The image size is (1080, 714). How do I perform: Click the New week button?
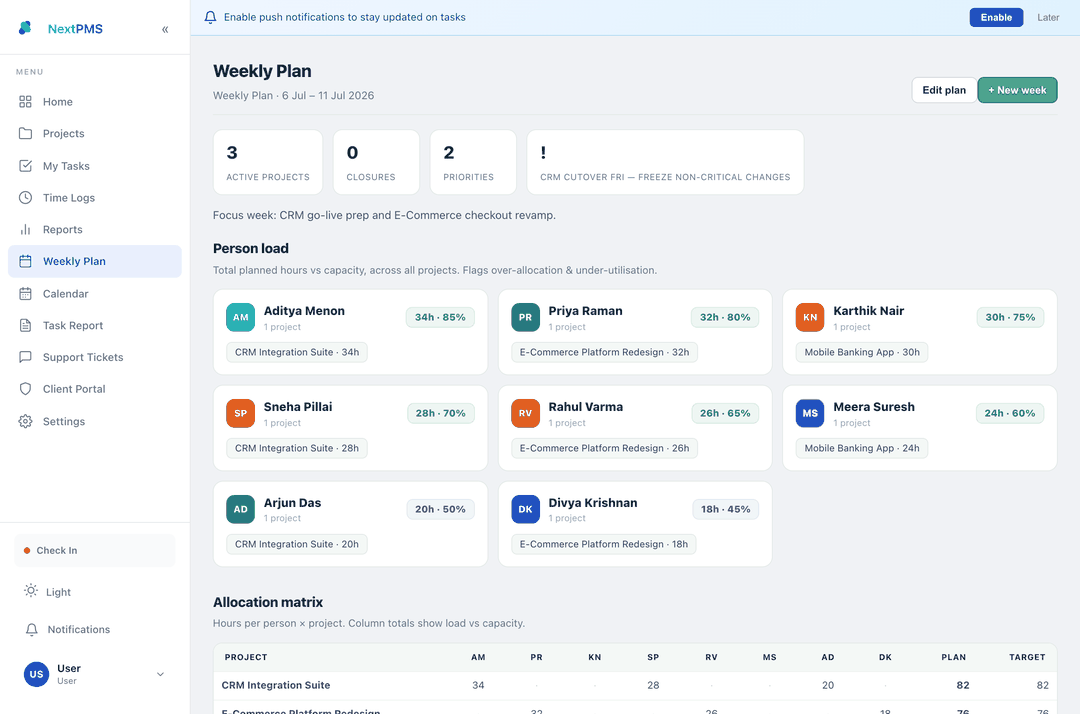1017,90
